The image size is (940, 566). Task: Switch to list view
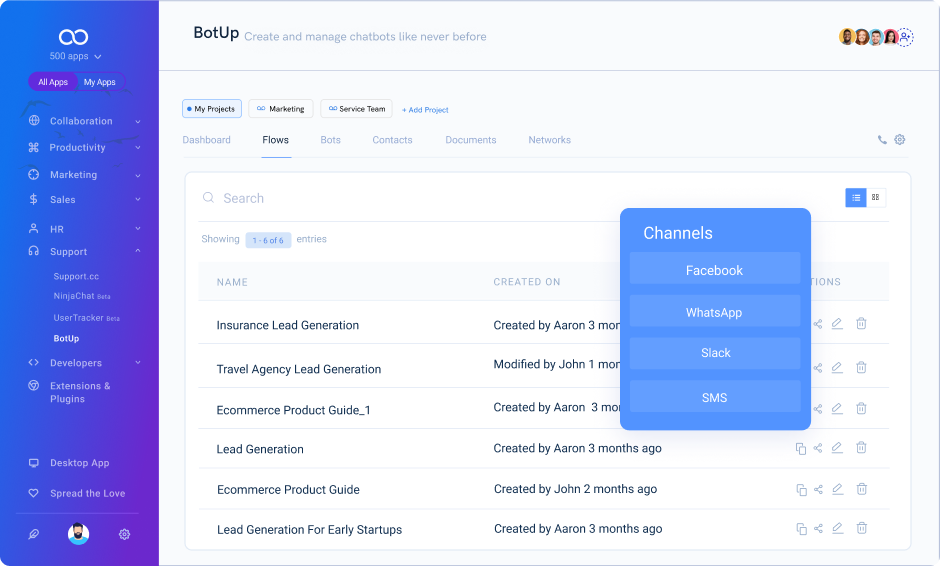coord(856,198)
